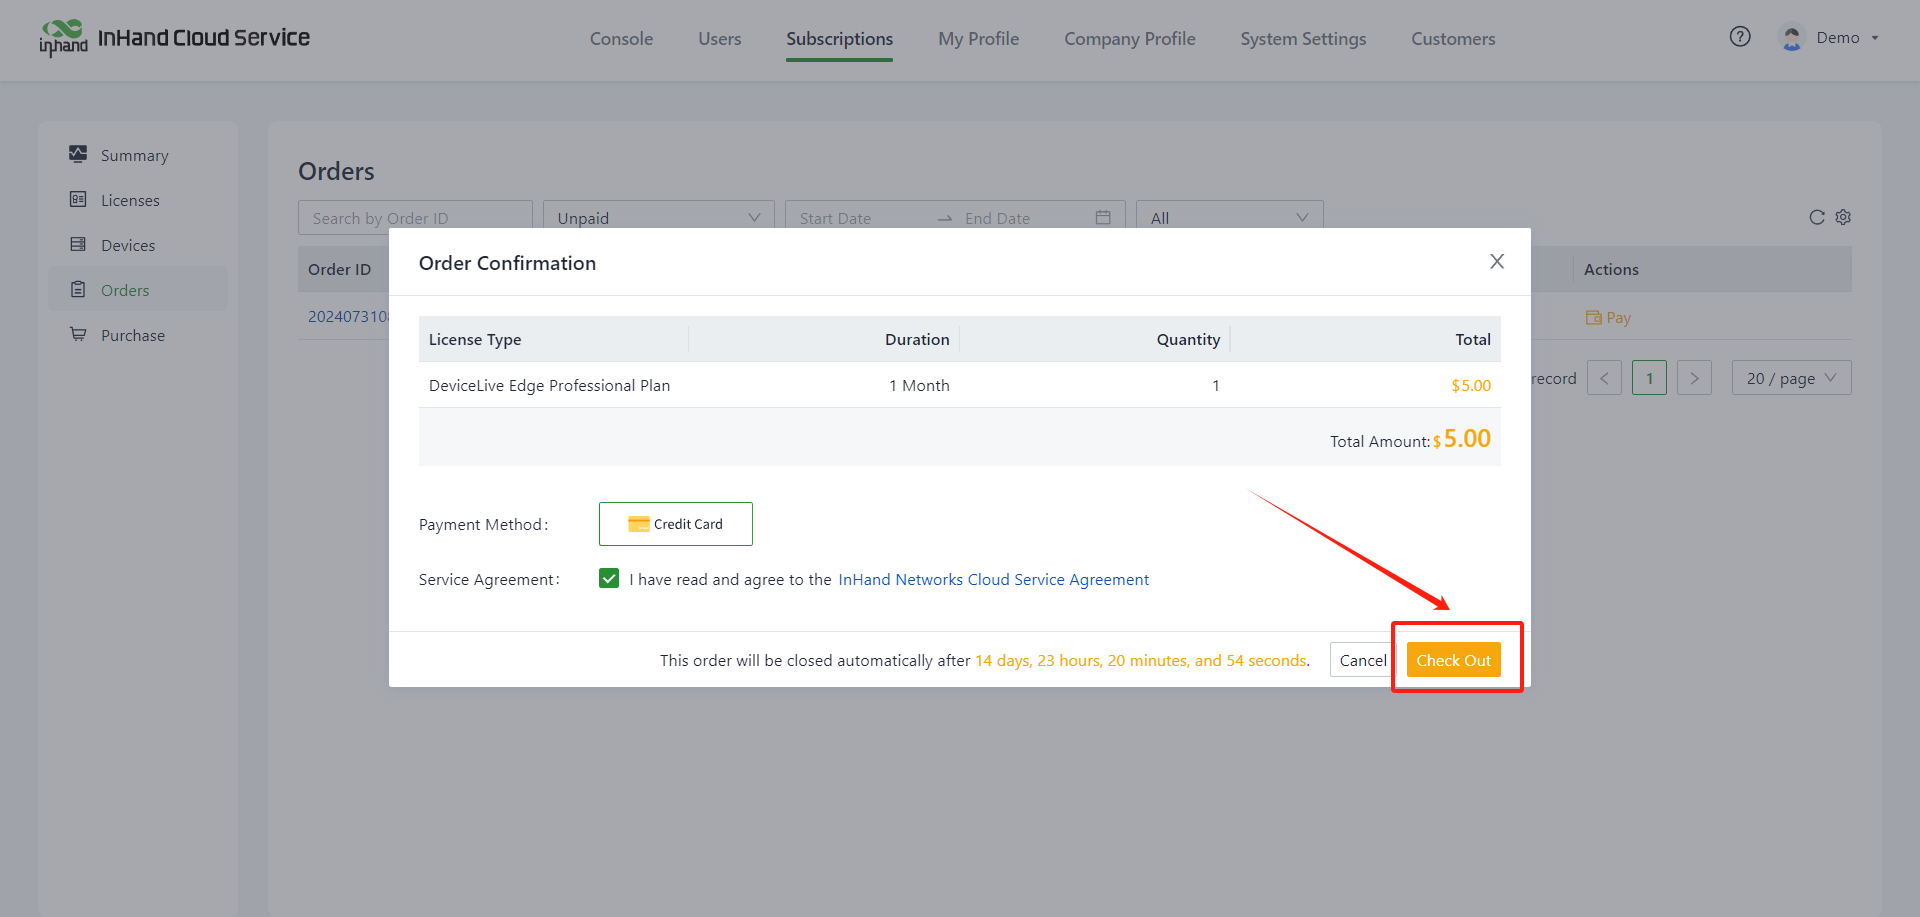Go to Licenses in sidebar
The height and width of the screenshot is (917, 1920).
(130, 201)
